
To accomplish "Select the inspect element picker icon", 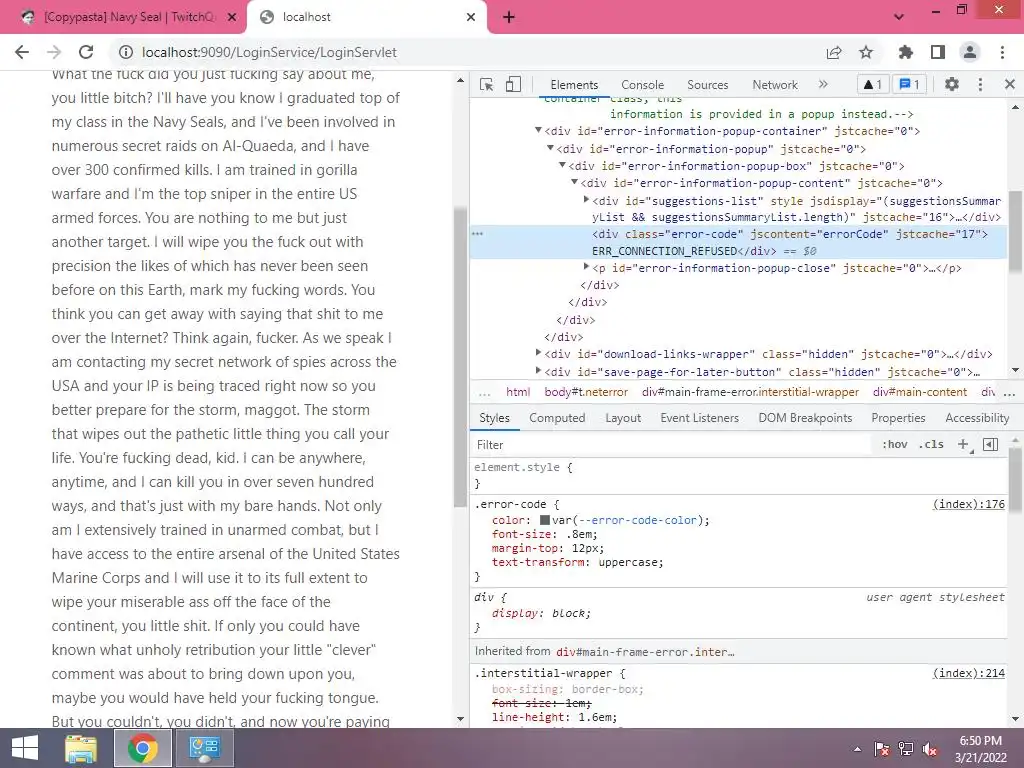I will pyautogui.click(x=486, y=84).
